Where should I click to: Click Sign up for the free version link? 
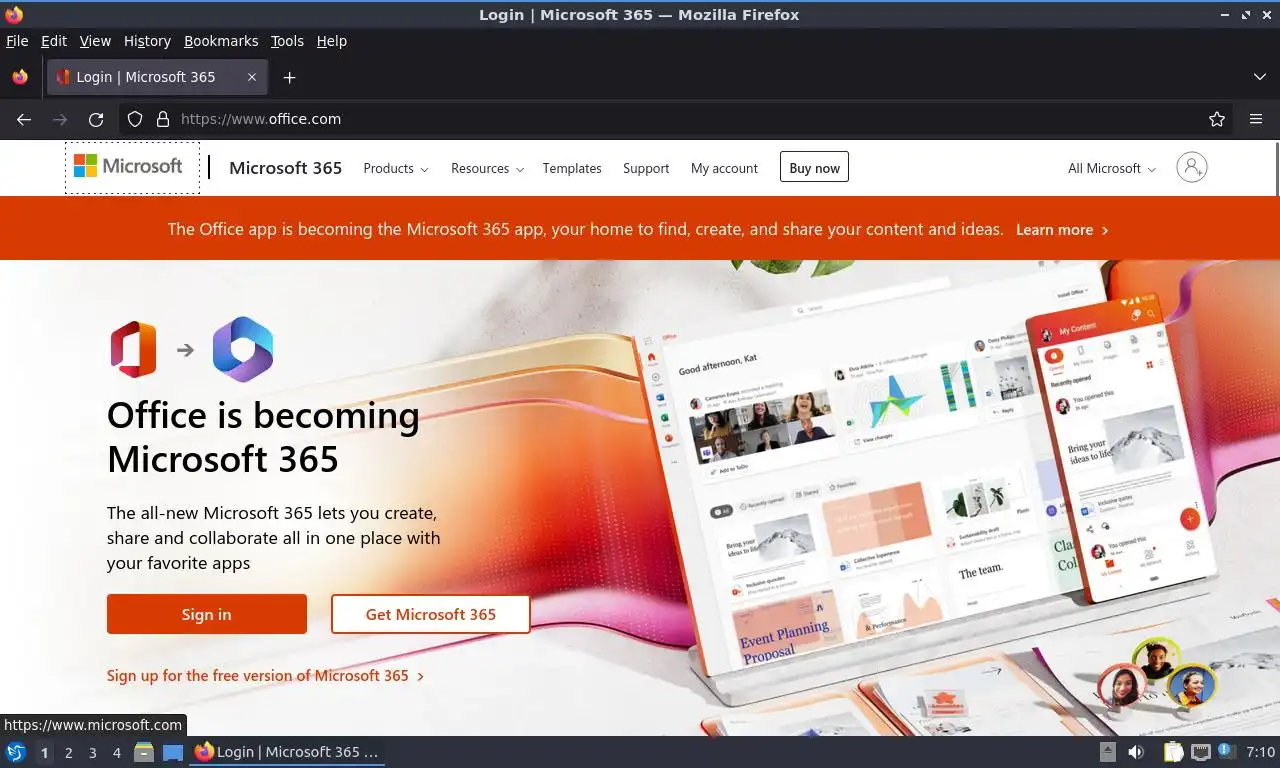point(266,675)
